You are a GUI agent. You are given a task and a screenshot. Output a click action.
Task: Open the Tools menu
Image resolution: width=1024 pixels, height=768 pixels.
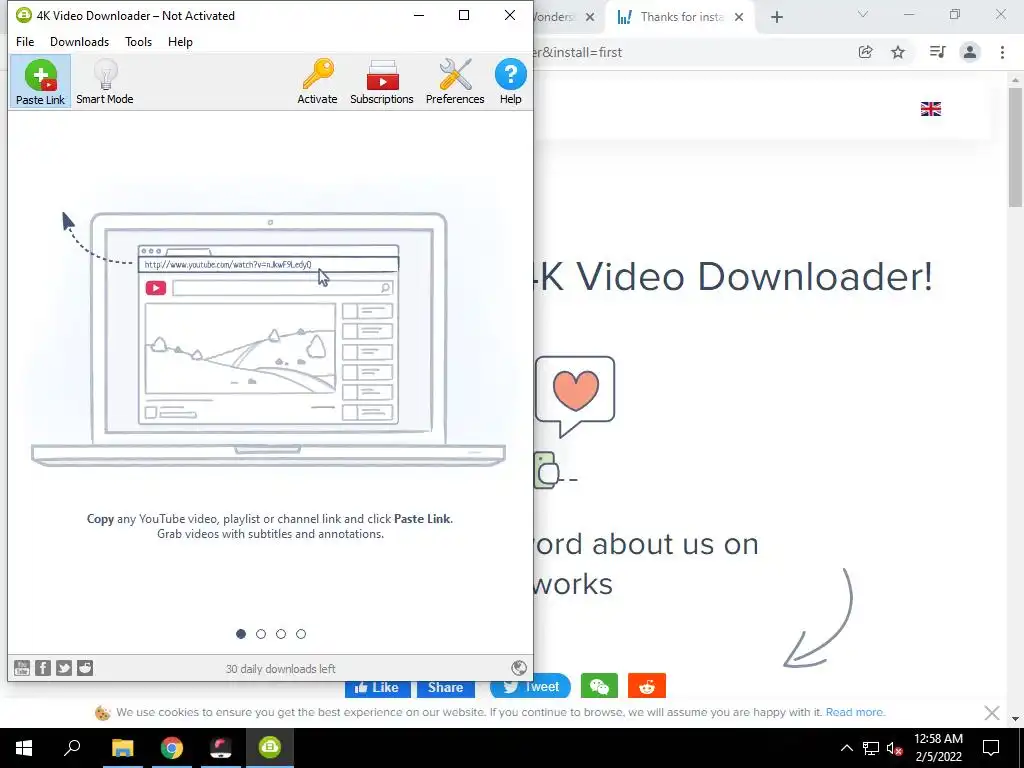point(138,42)
